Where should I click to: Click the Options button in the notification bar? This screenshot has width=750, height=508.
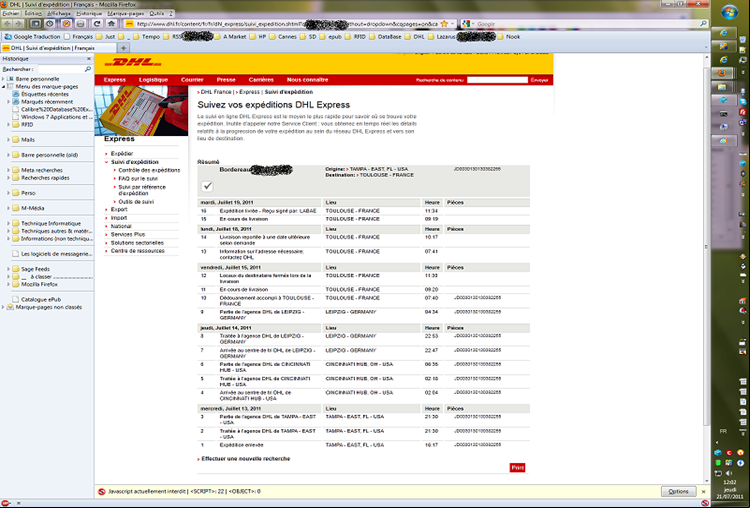[678, 491]
